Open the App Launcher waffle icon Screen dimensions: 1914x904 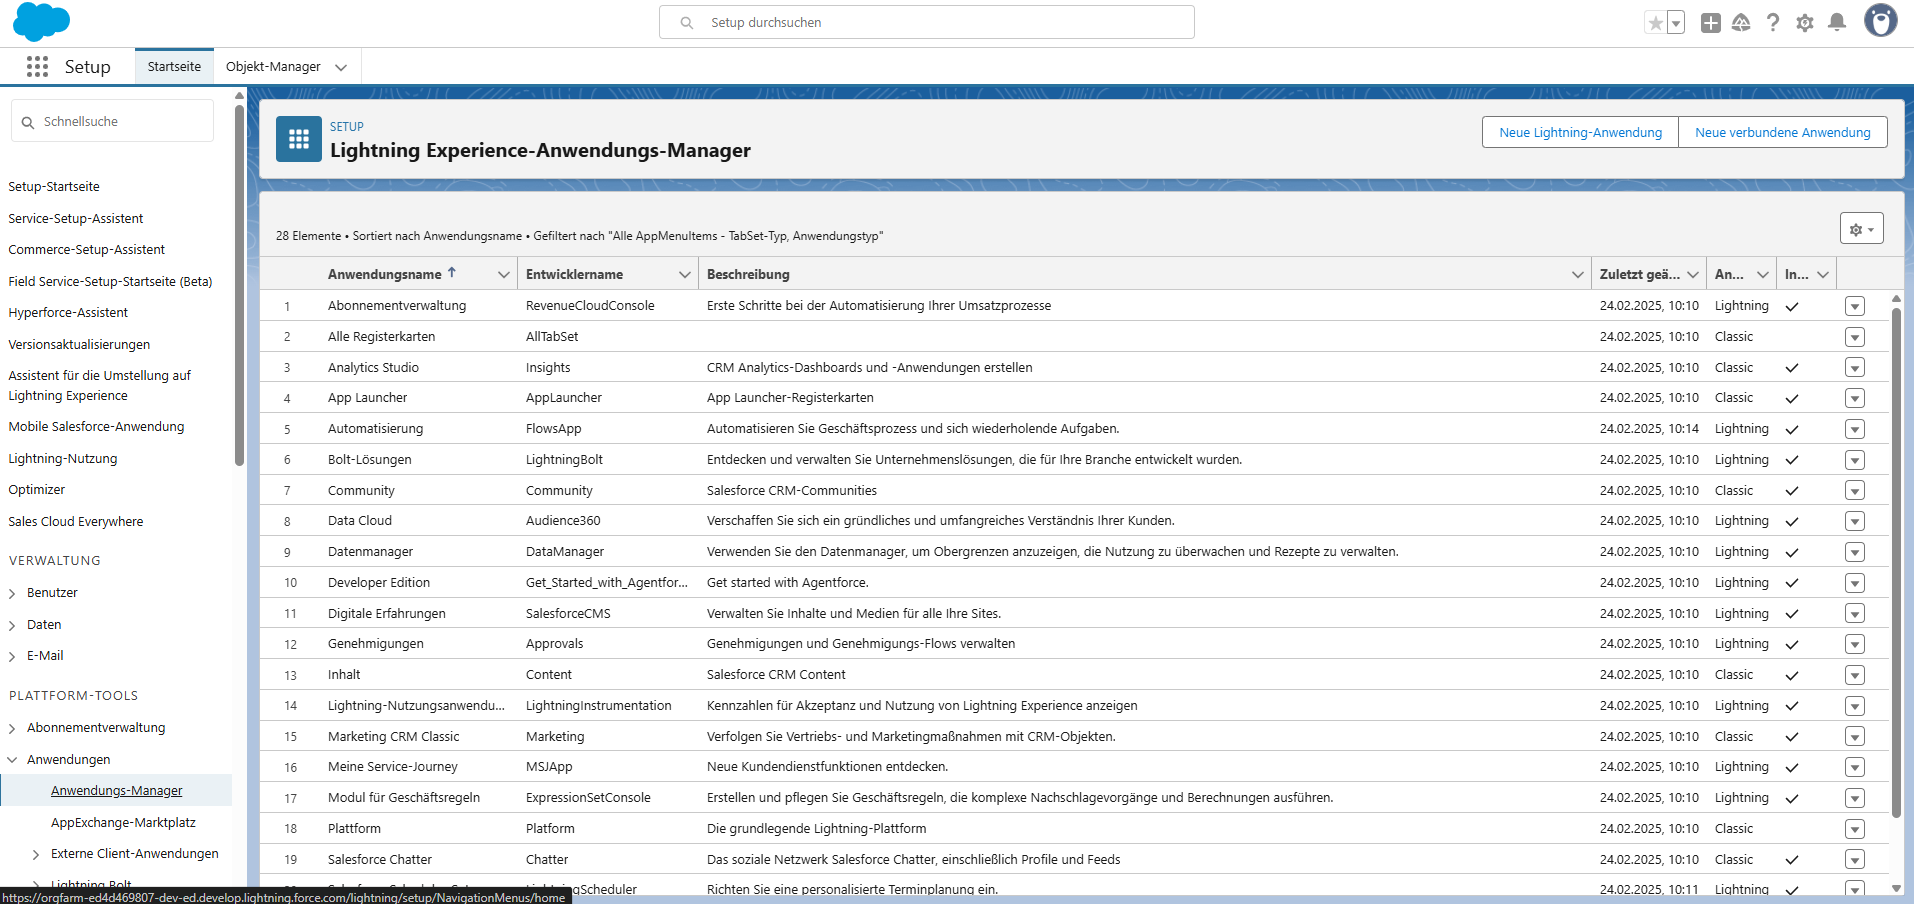(37, 67)
